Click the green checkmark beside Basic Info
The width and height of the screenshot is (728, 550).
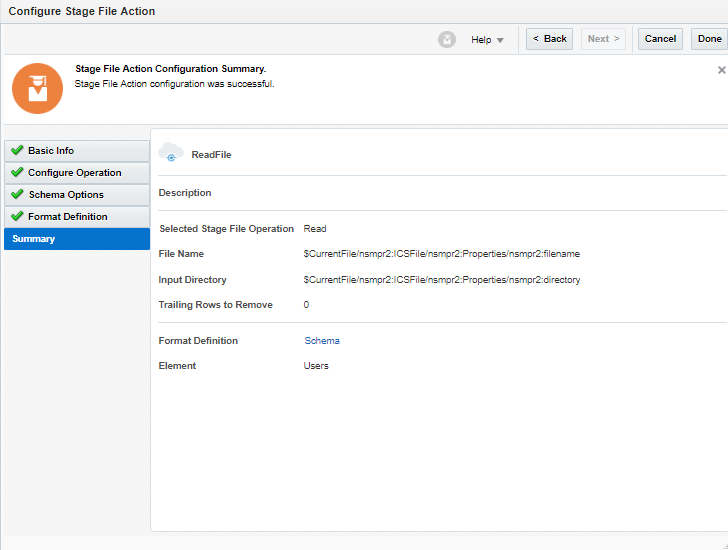tap(17, 151)
